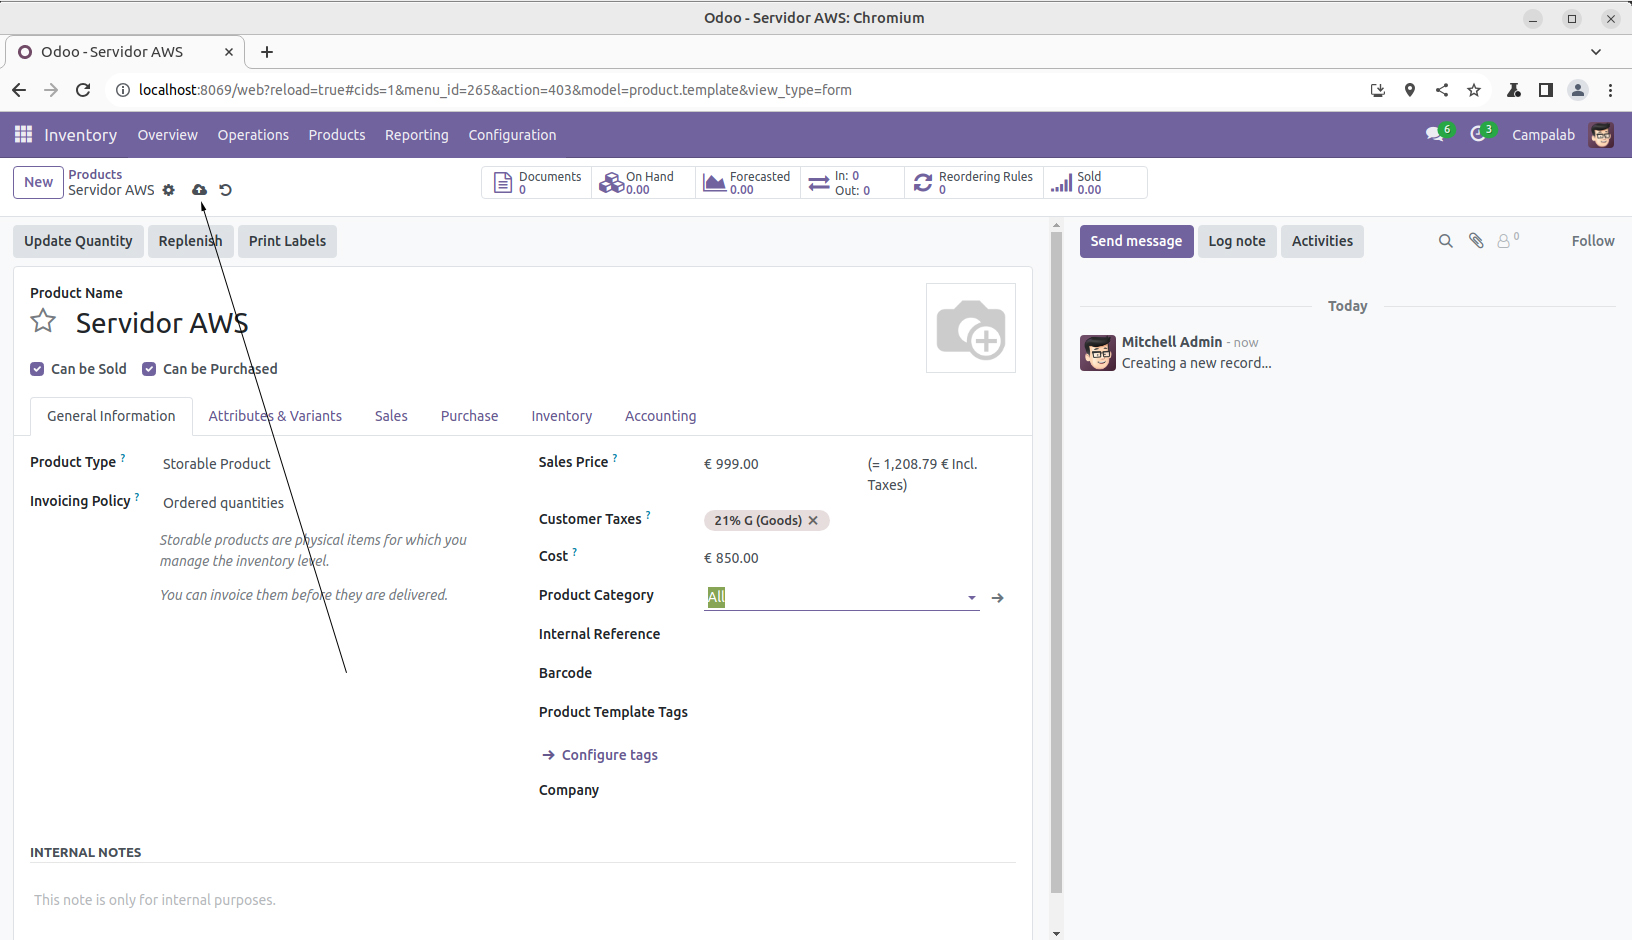Open the activities clock icon
Image resolution: width=1632 pixels, height=940 pixels.
(1479, 135)
